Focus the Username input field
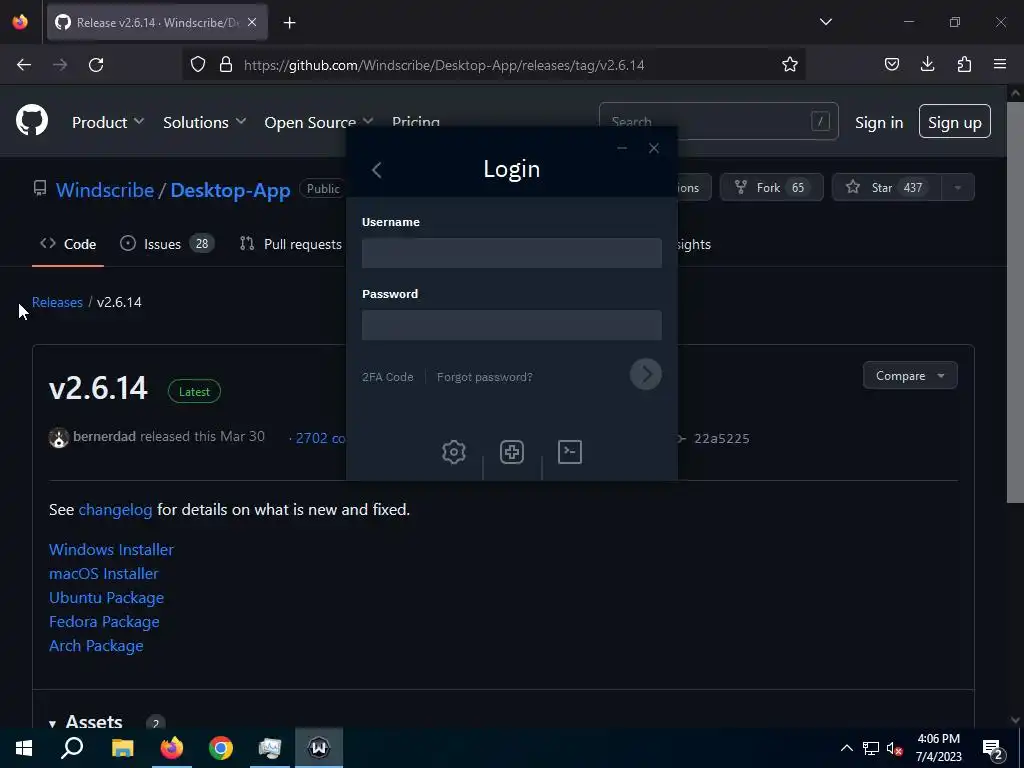The height and width of the screenshot is (768, 1024). 511,253
